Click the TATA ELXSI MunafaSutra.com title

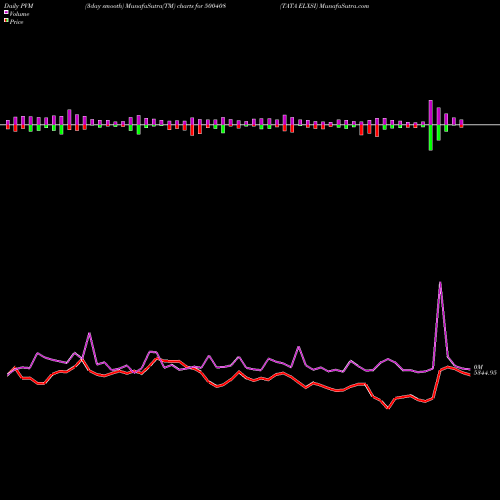tap(324, 6)
